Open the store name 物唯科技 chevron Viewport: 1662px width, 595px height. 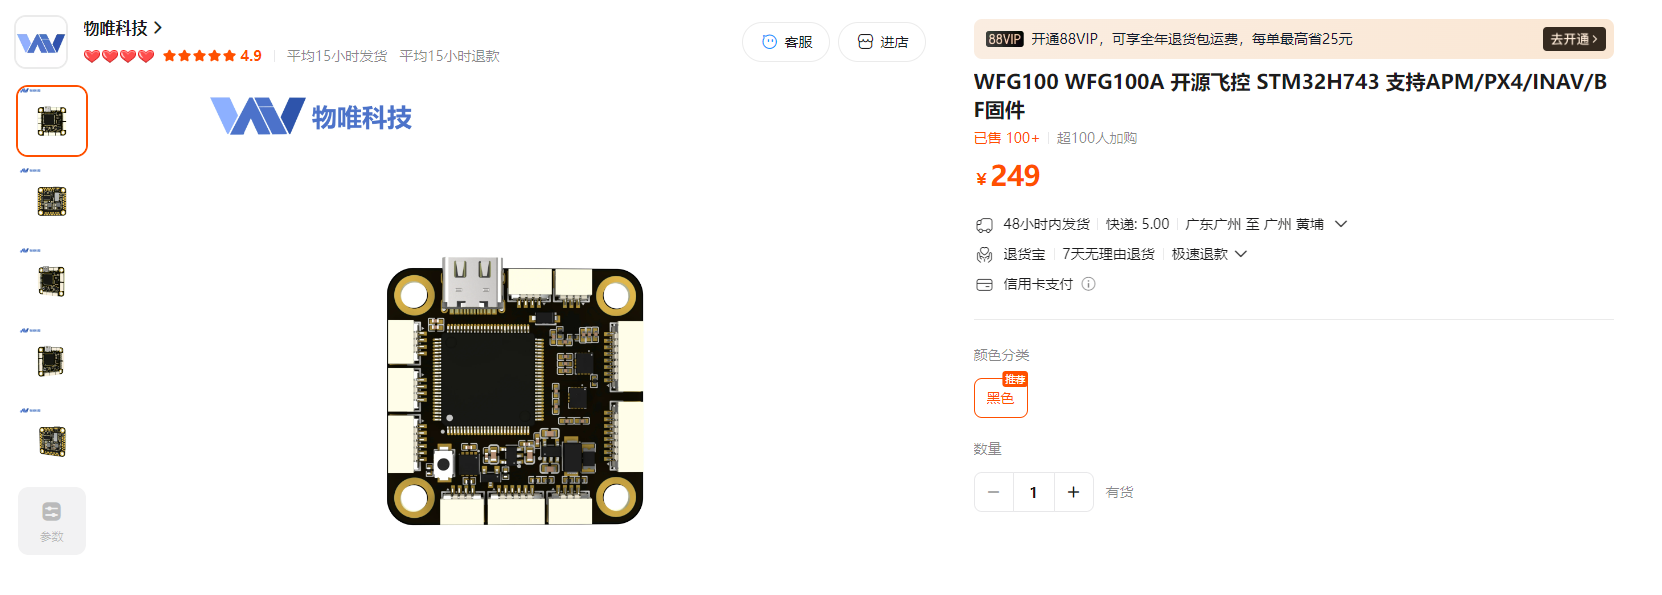(x=158, y=28)
